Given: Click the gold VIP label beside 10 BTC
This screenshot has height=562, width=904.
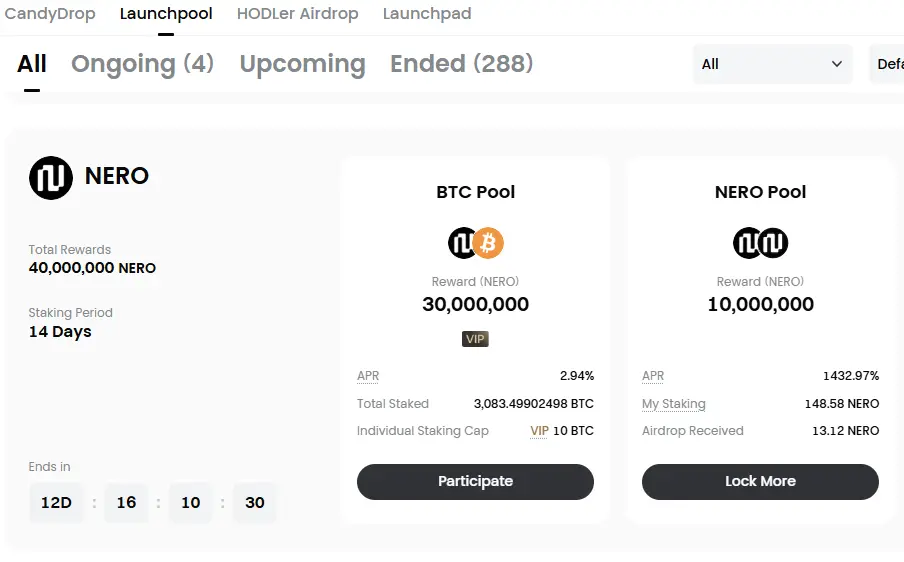Looking at the screenshot, I should 539,431.
